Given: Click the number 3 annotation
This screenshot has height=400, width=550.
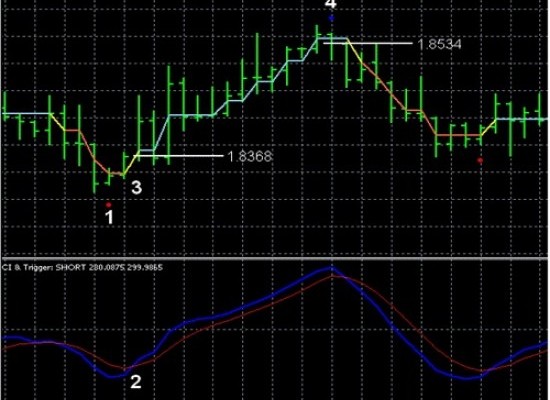Looking at the screenshot, I should pyautogui.click(x=136, y=187).
